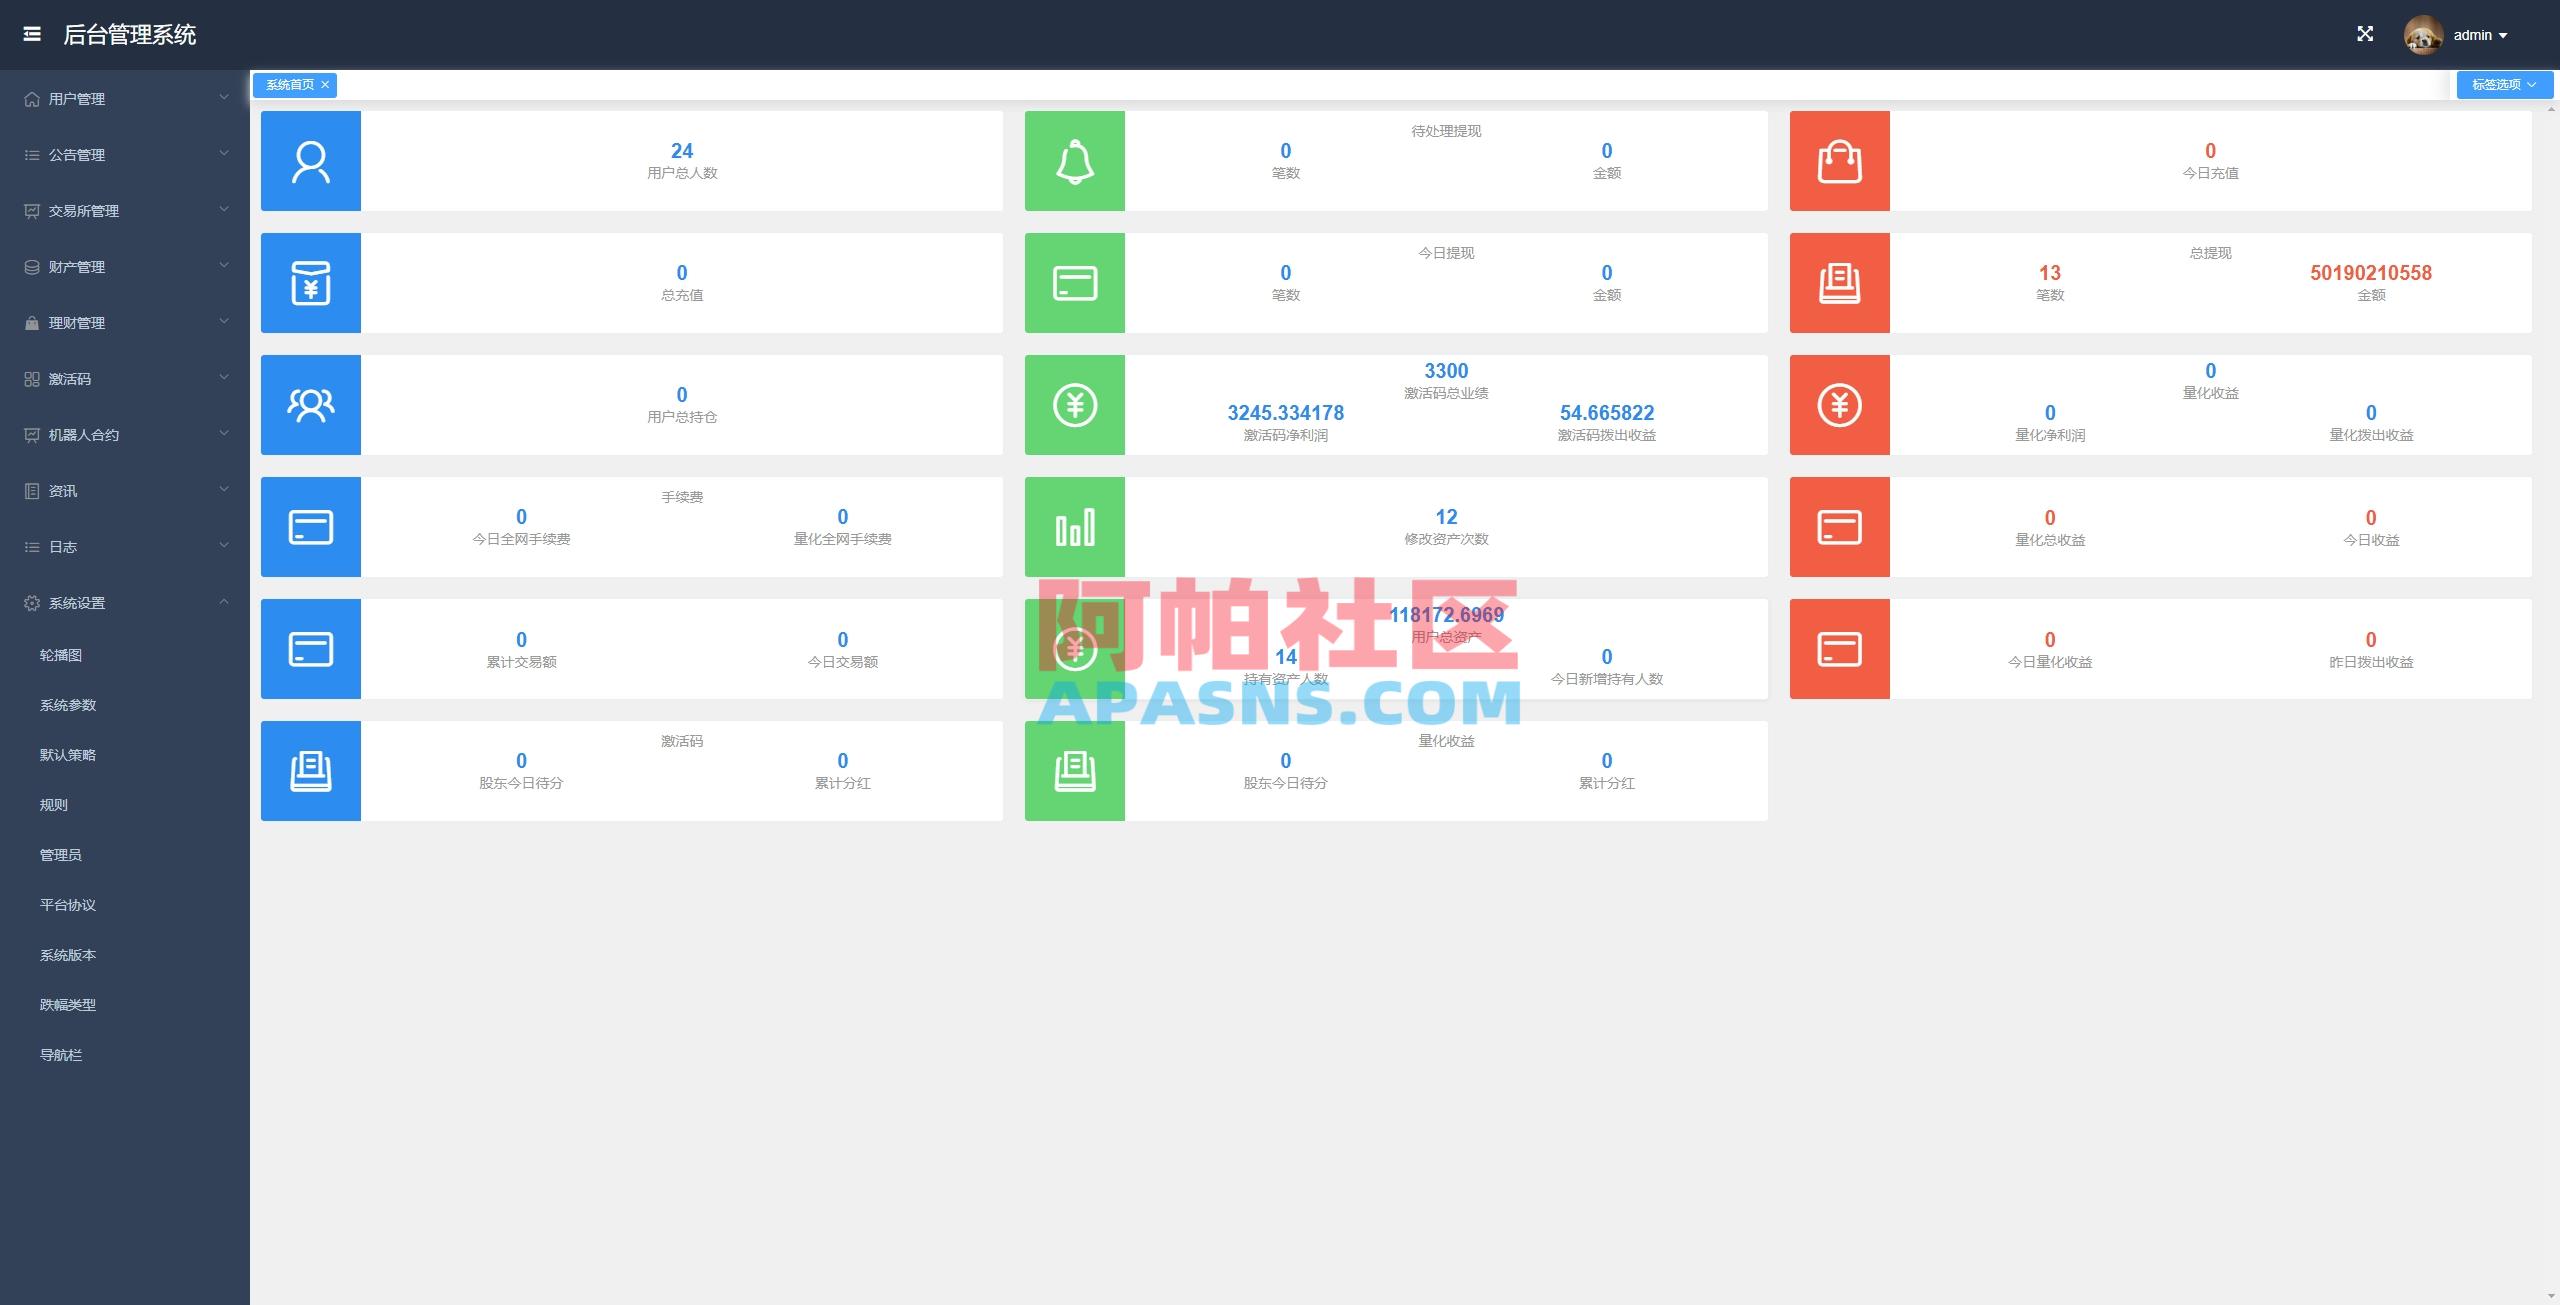The image size is (2560, 1305).
Task: Click the green bar chart icon
Action: [1075, 527]
